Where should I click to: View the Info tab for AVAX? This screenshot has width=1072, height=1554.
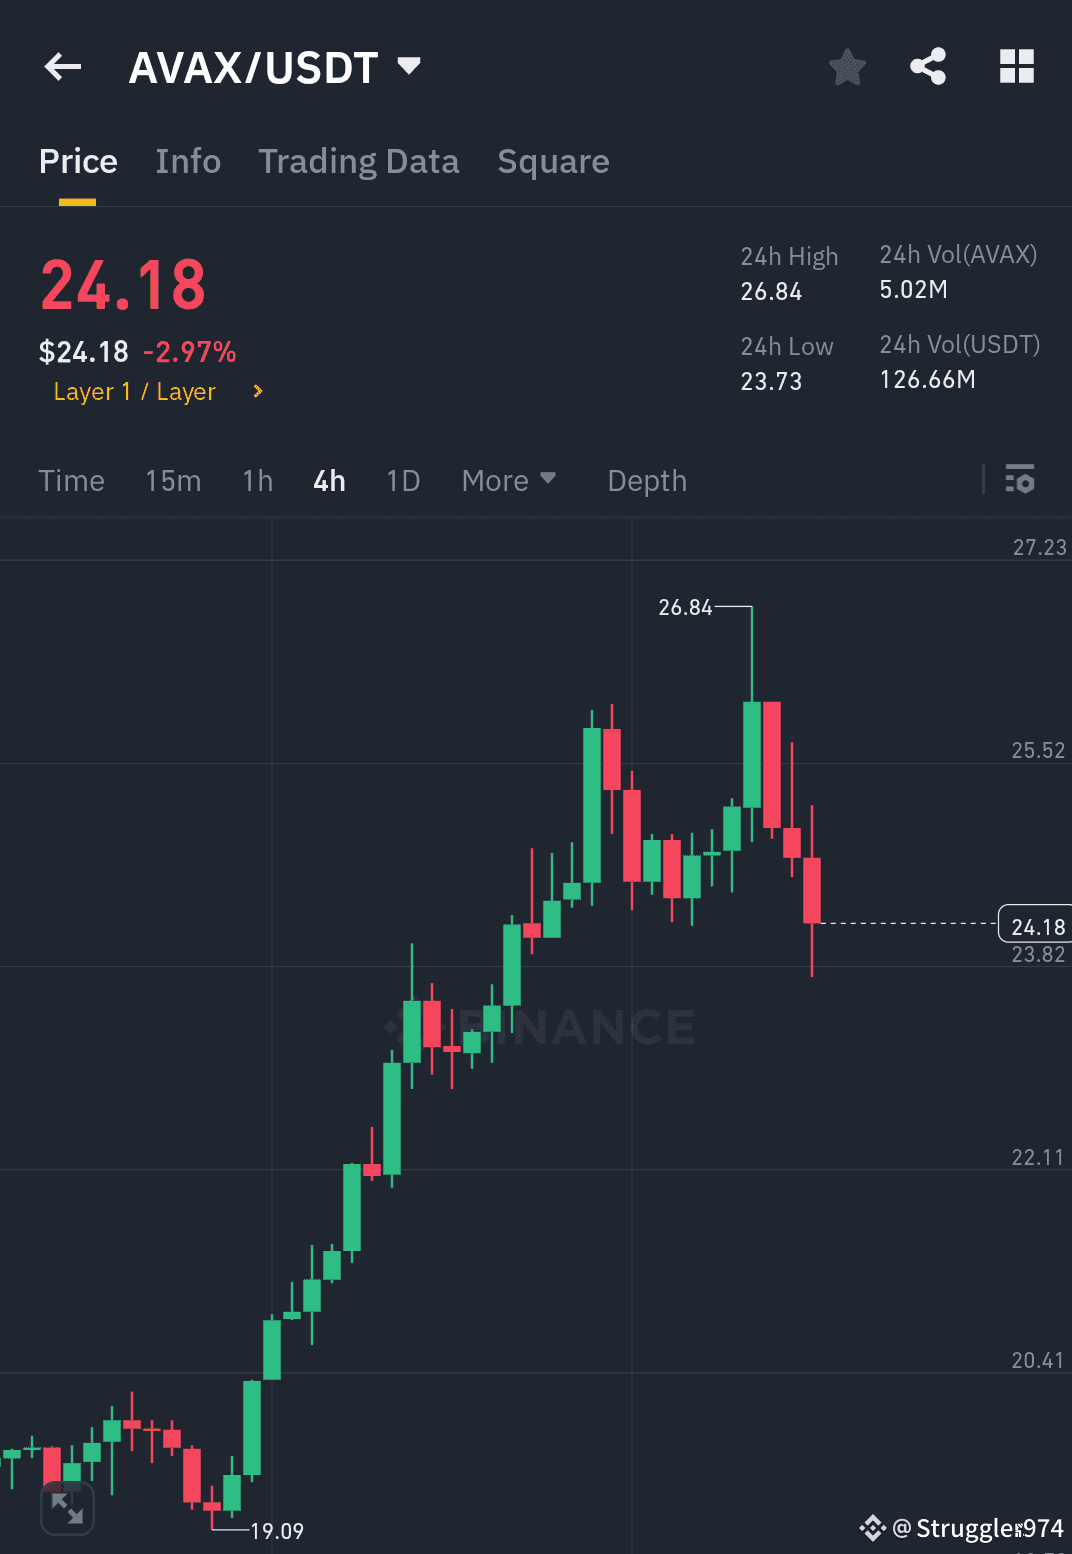point(188,161)
